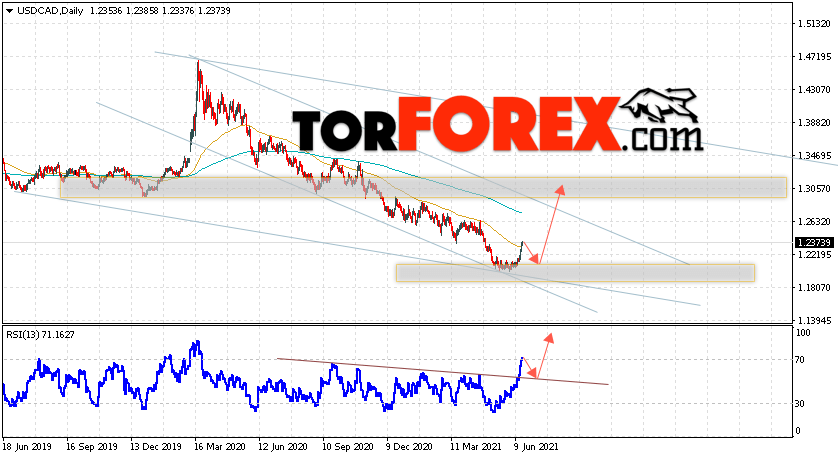The height and width of the screenshot is (458, 838).
Task: Select the USDCAD,Daily symbol label
Action: click(x=50, y=11)
